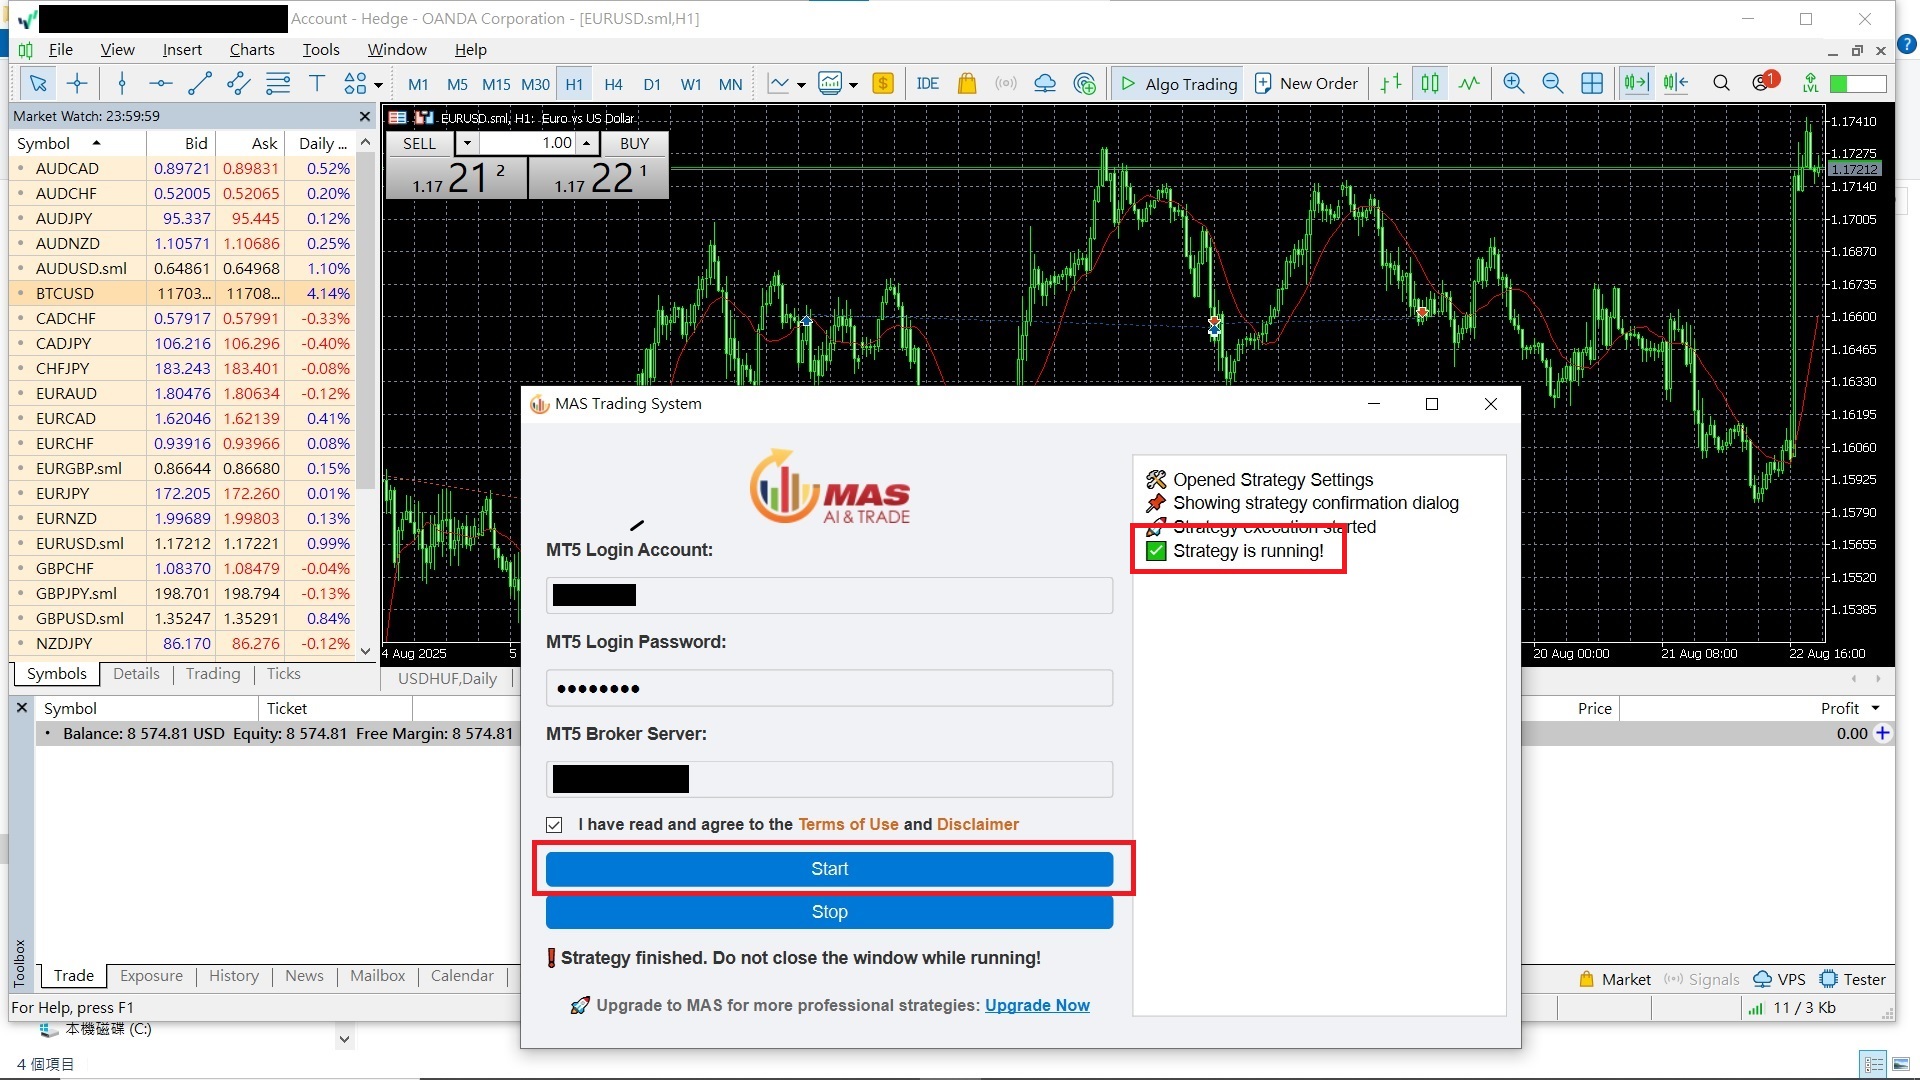Zoom in on the chart
Image resolution: width=1920 pixels, height=1080 pixels.
(1513, 83)
